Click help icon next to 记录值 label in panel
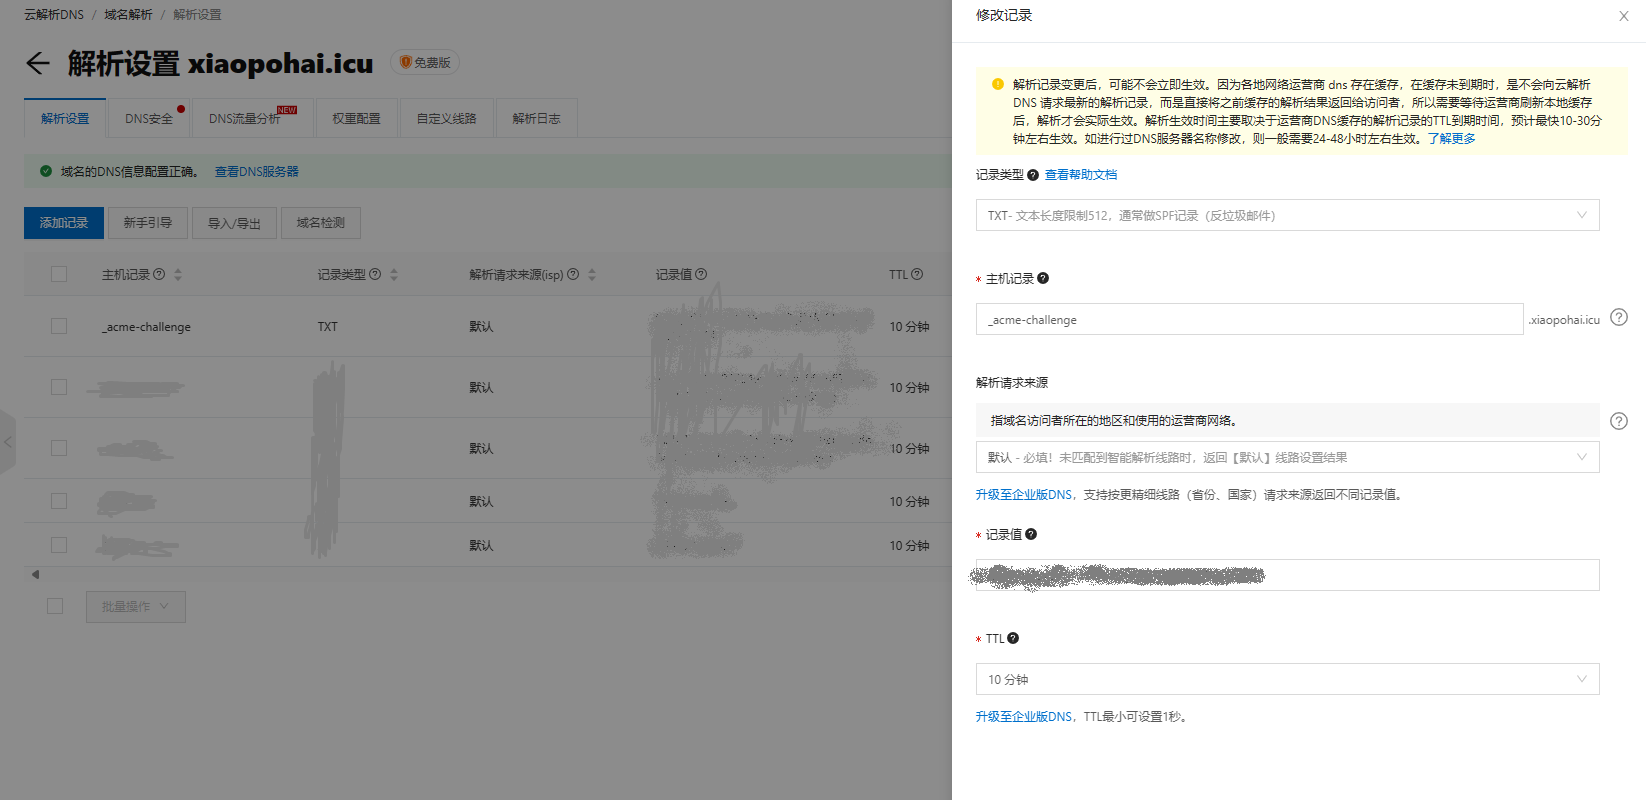The height and width of the screenshot is (800, 1646). coord(1031,534)
